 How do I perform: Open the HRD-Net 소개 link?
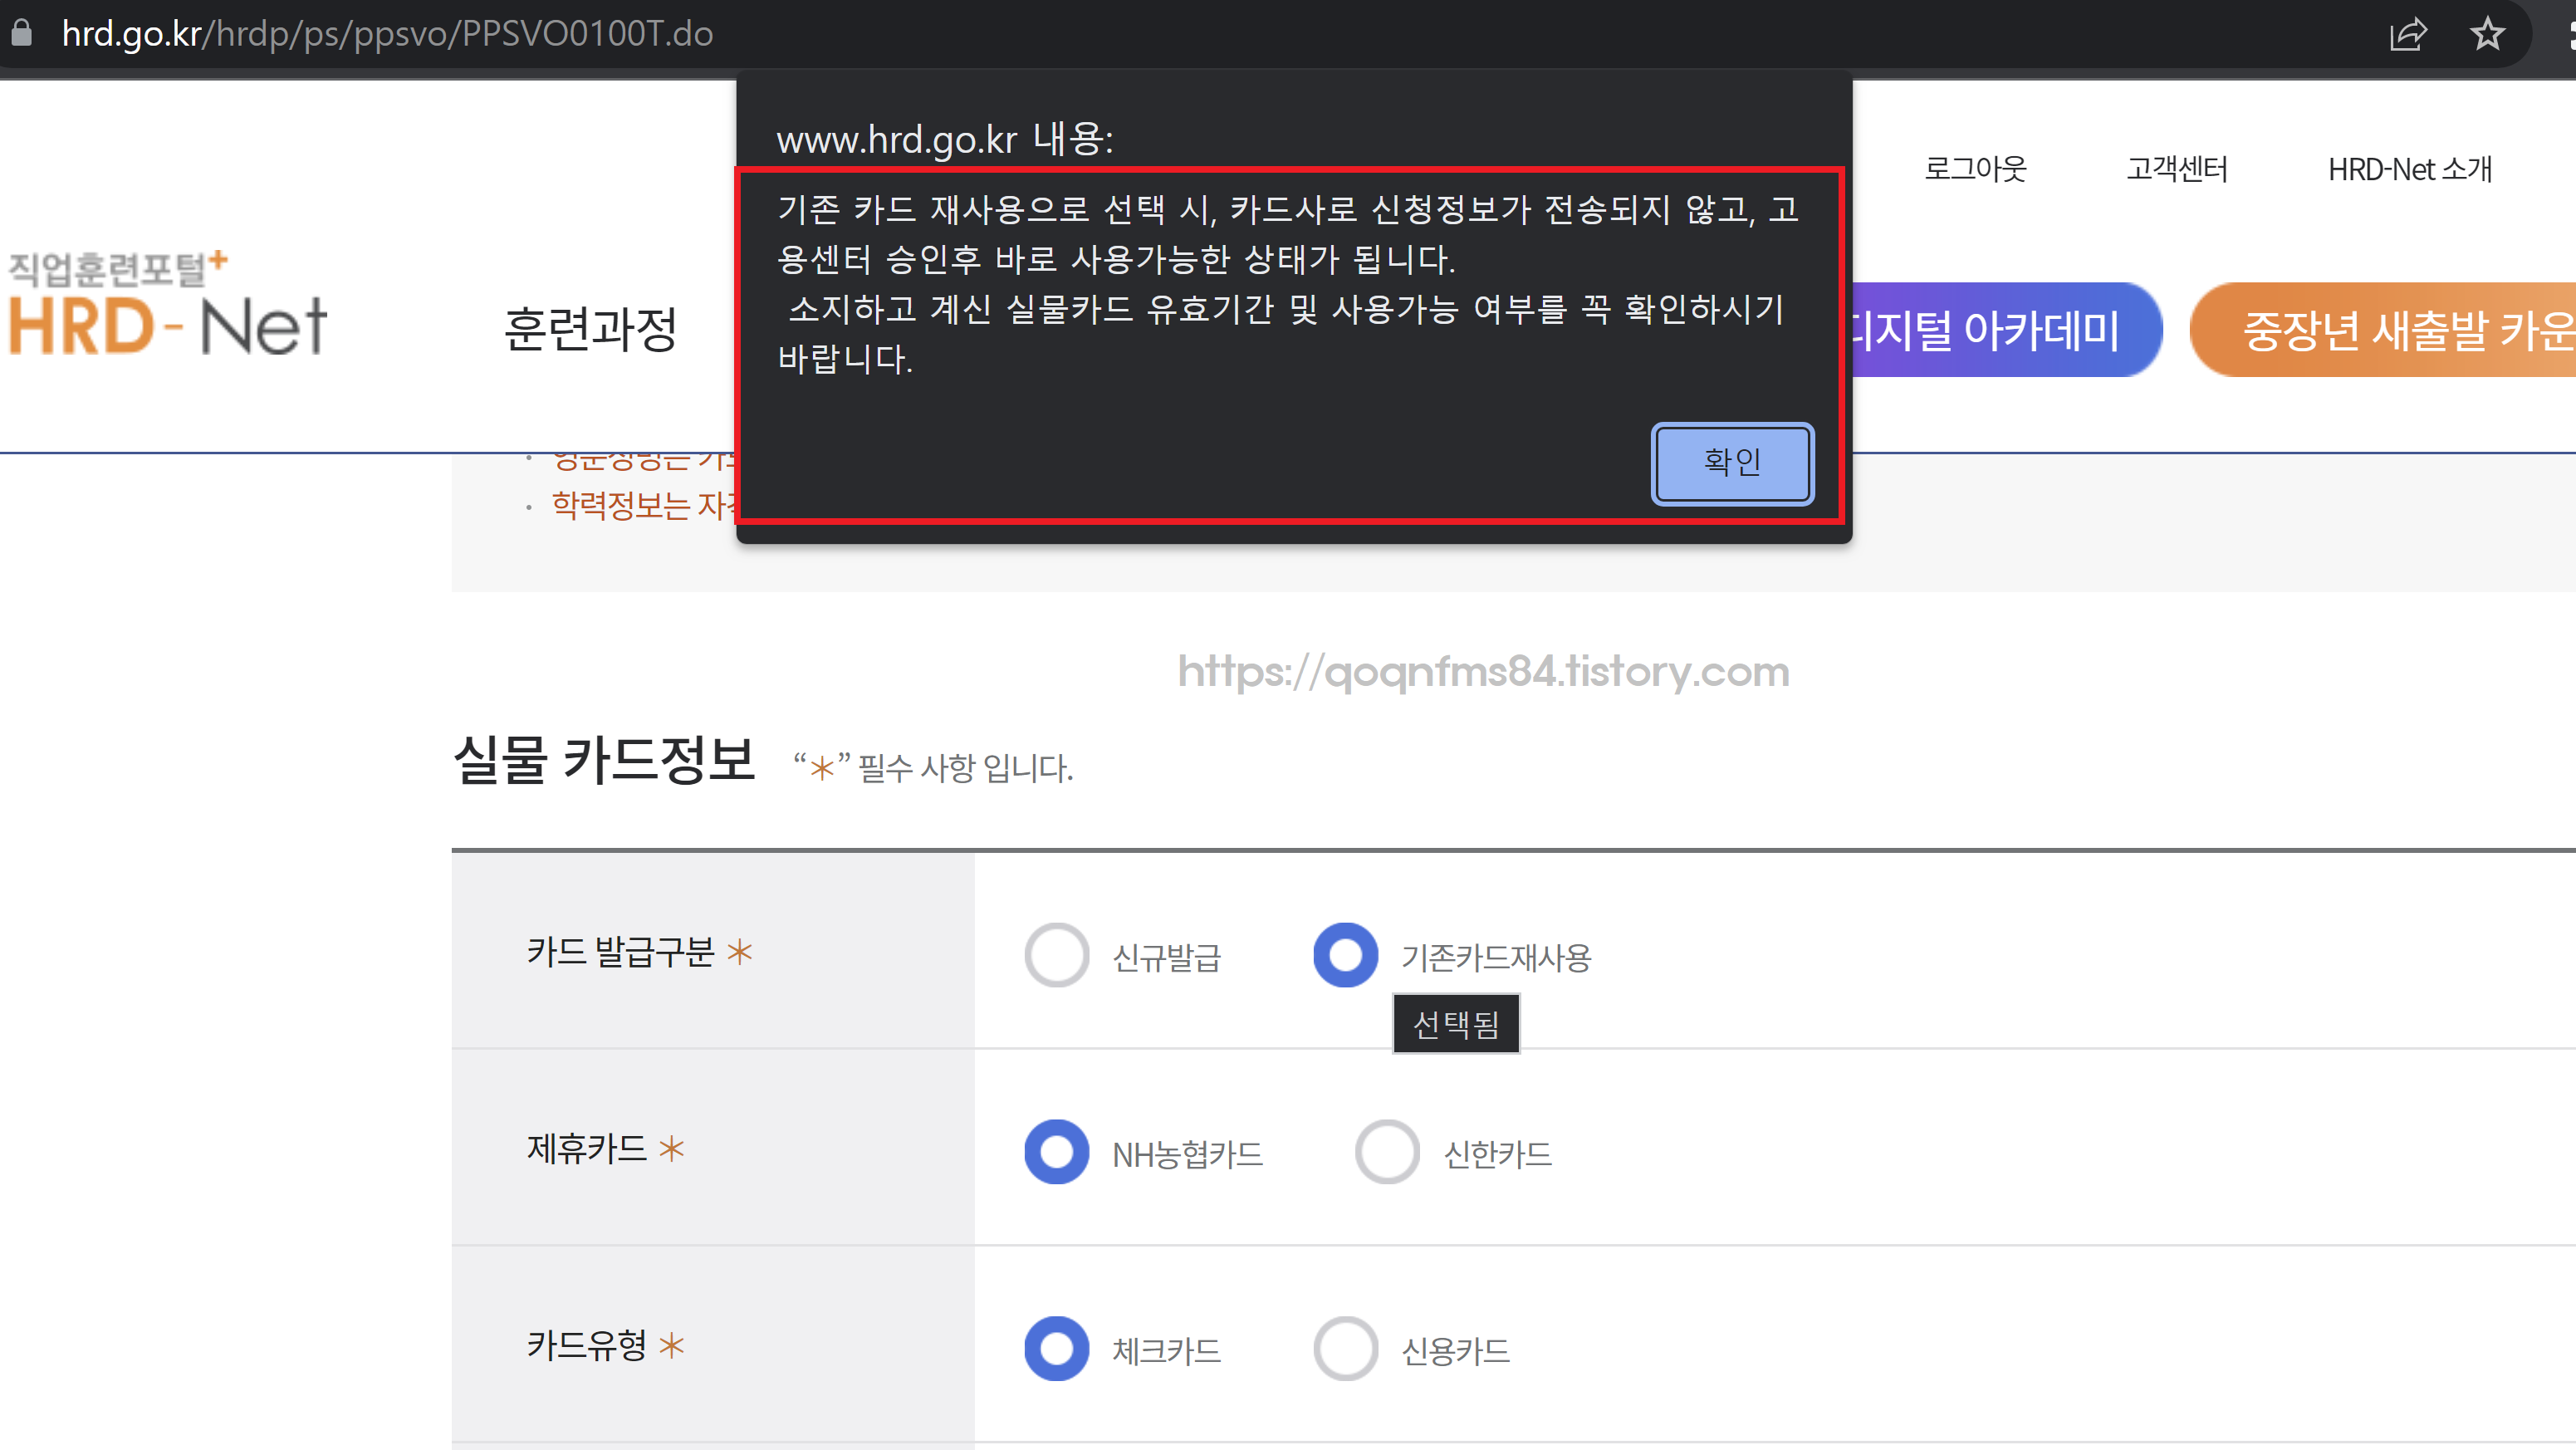[x=2410, y=168]
